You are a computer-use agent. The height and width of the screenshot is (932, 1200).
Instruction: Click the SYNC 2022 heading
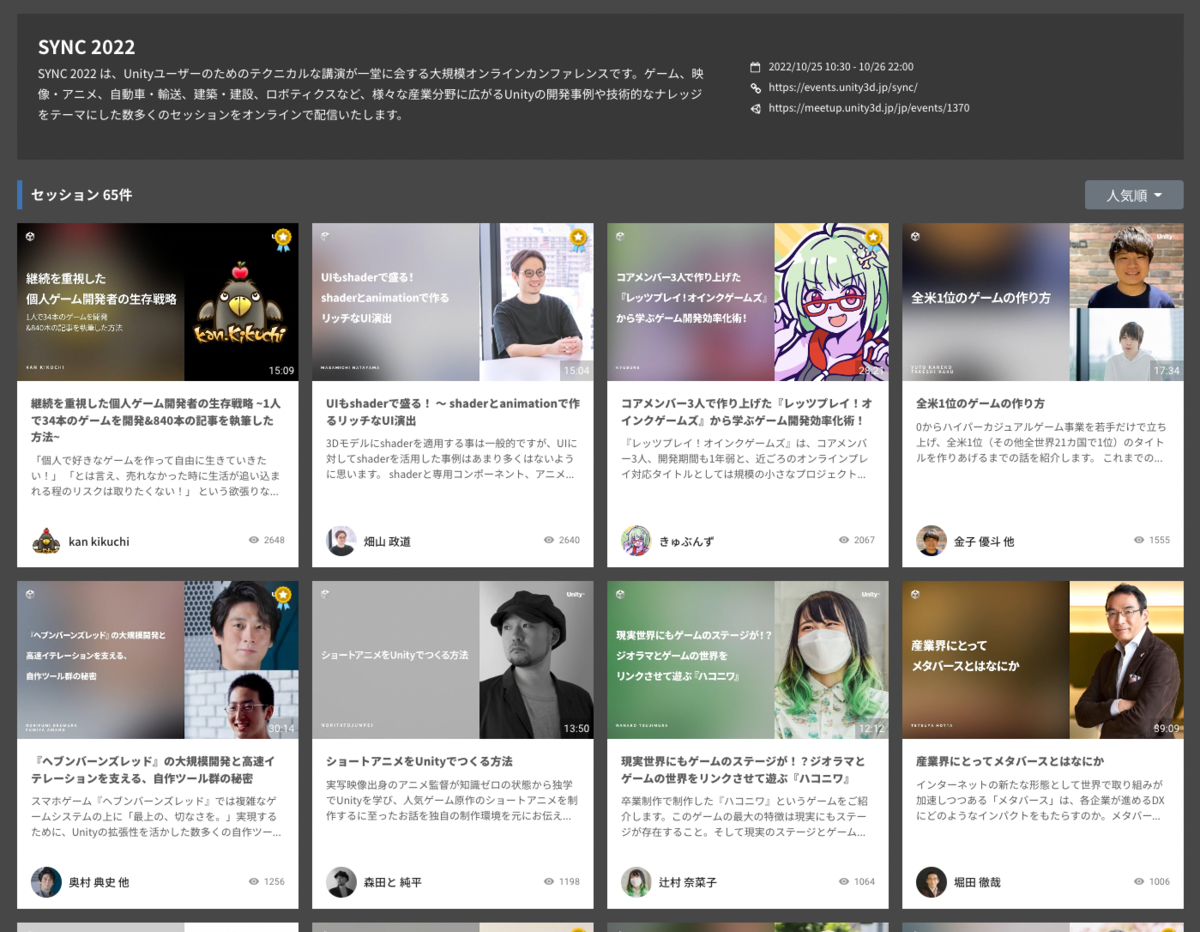[x=87, y=47]
